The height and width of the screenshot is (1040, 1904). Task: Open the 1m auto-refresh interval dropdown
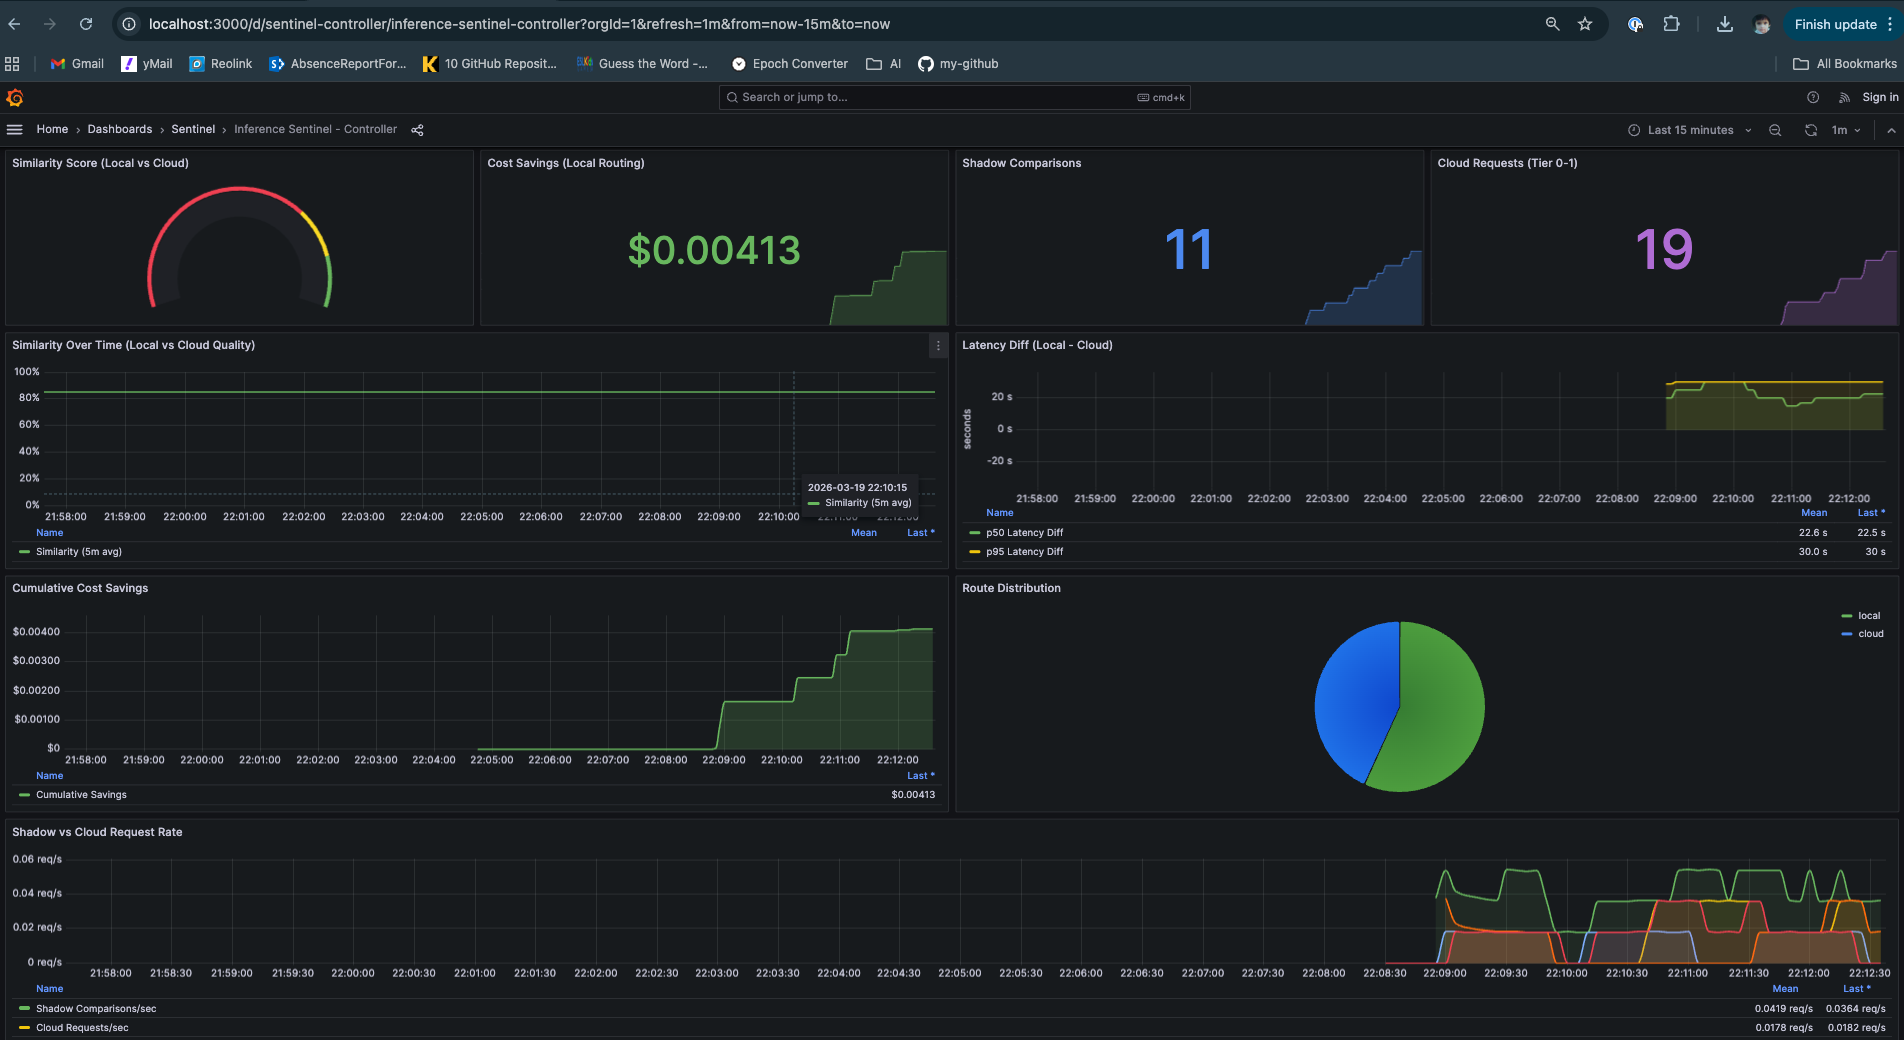point(1843,130)
